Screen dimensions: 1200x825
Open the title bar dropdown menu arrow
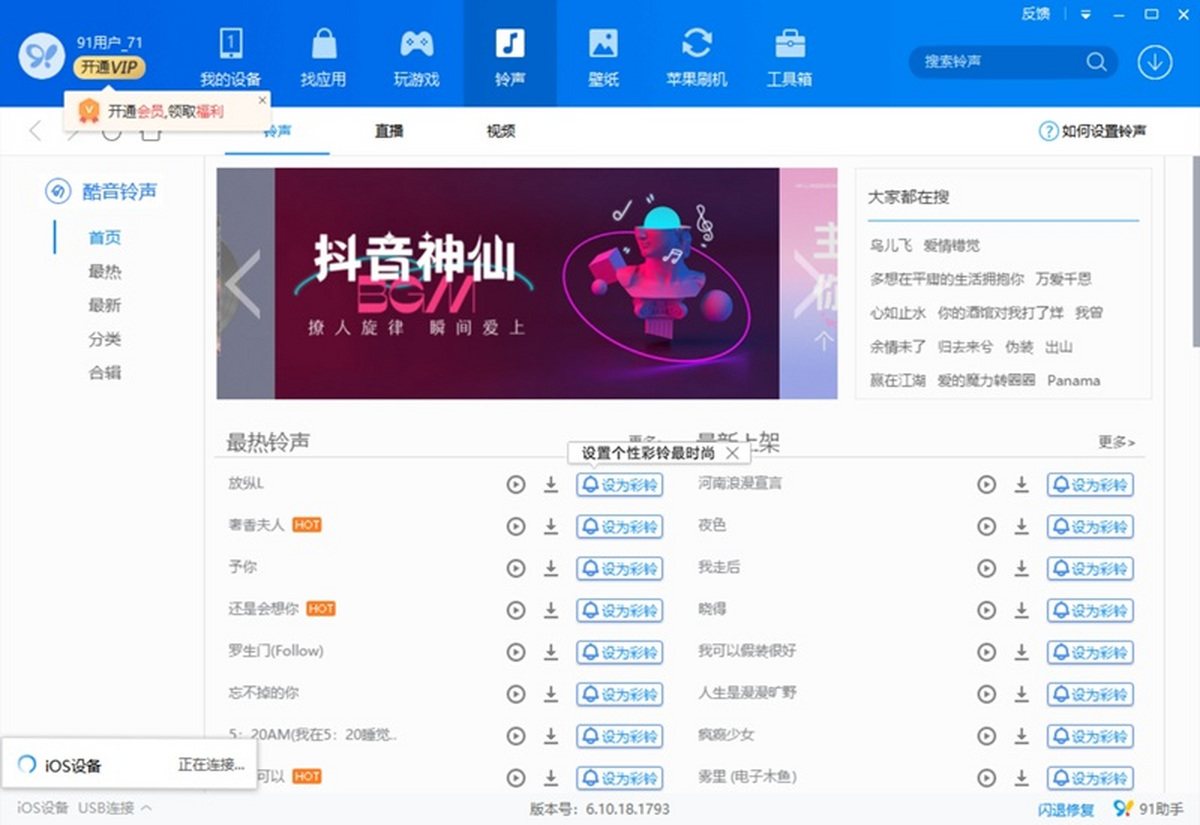pyautogui.click(x=1086, y=14)
